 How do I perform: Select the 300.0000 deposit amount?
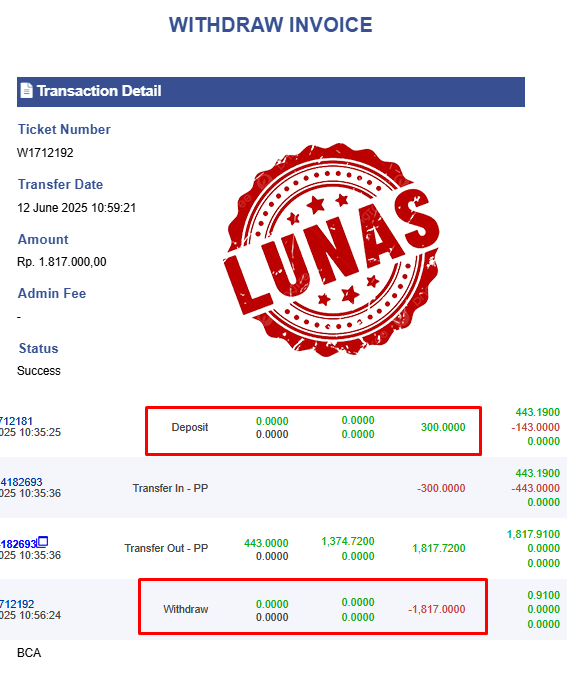point(443,427)
